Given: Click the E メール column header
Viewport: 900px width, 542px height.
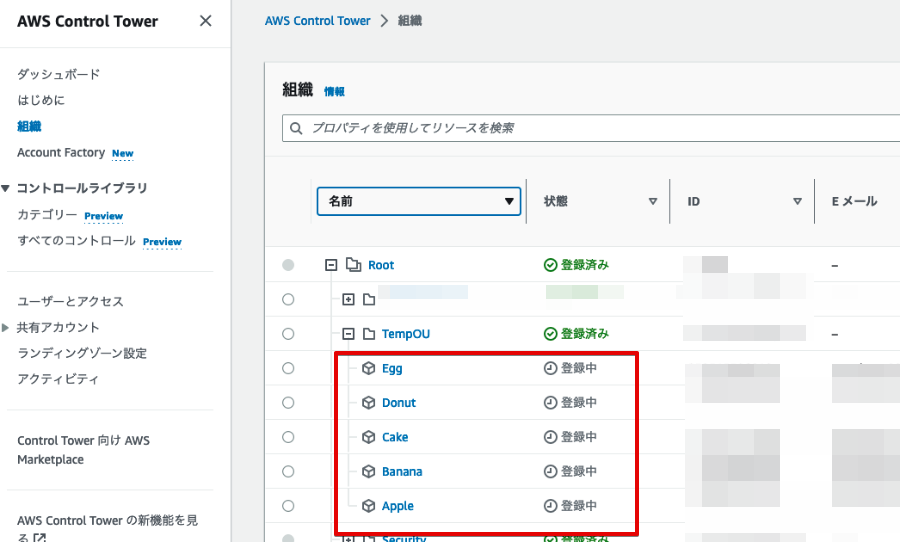Looking at the screenshot, I should [x=855, y=202].
